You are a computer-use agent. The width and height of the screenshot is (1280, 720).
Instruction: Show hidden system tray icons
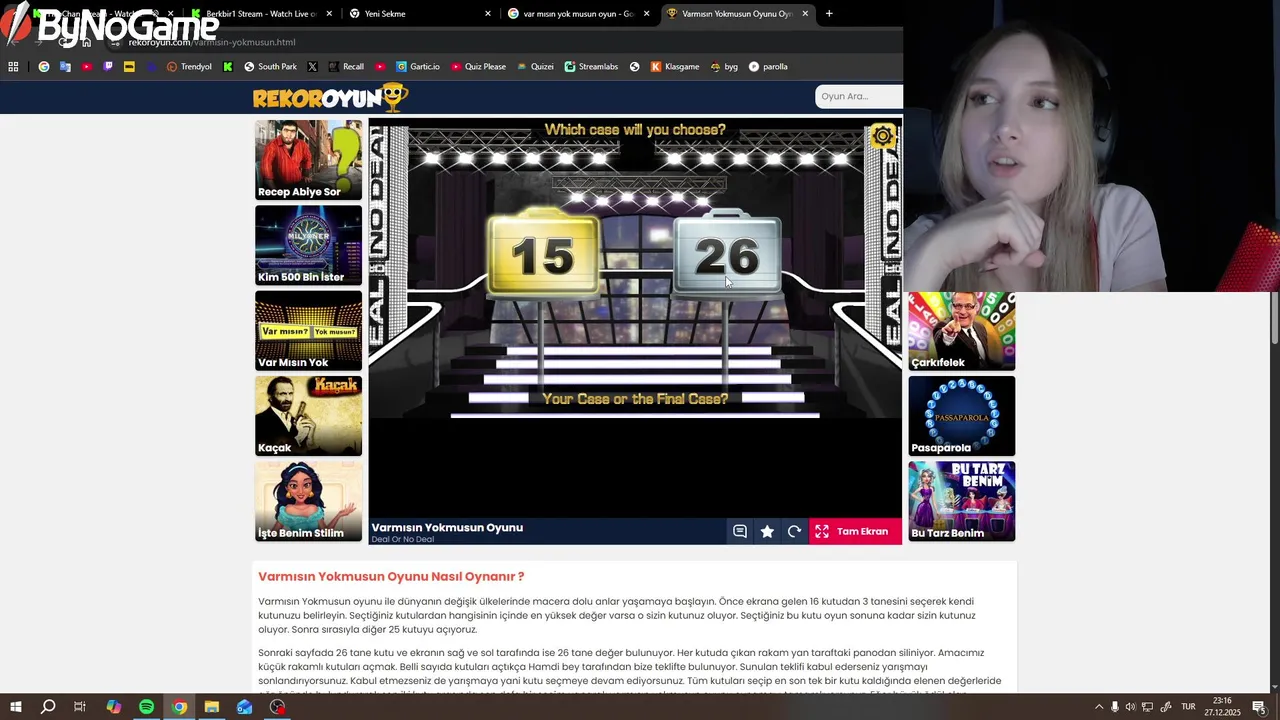pyautogui.click(x=1098, y=707)
